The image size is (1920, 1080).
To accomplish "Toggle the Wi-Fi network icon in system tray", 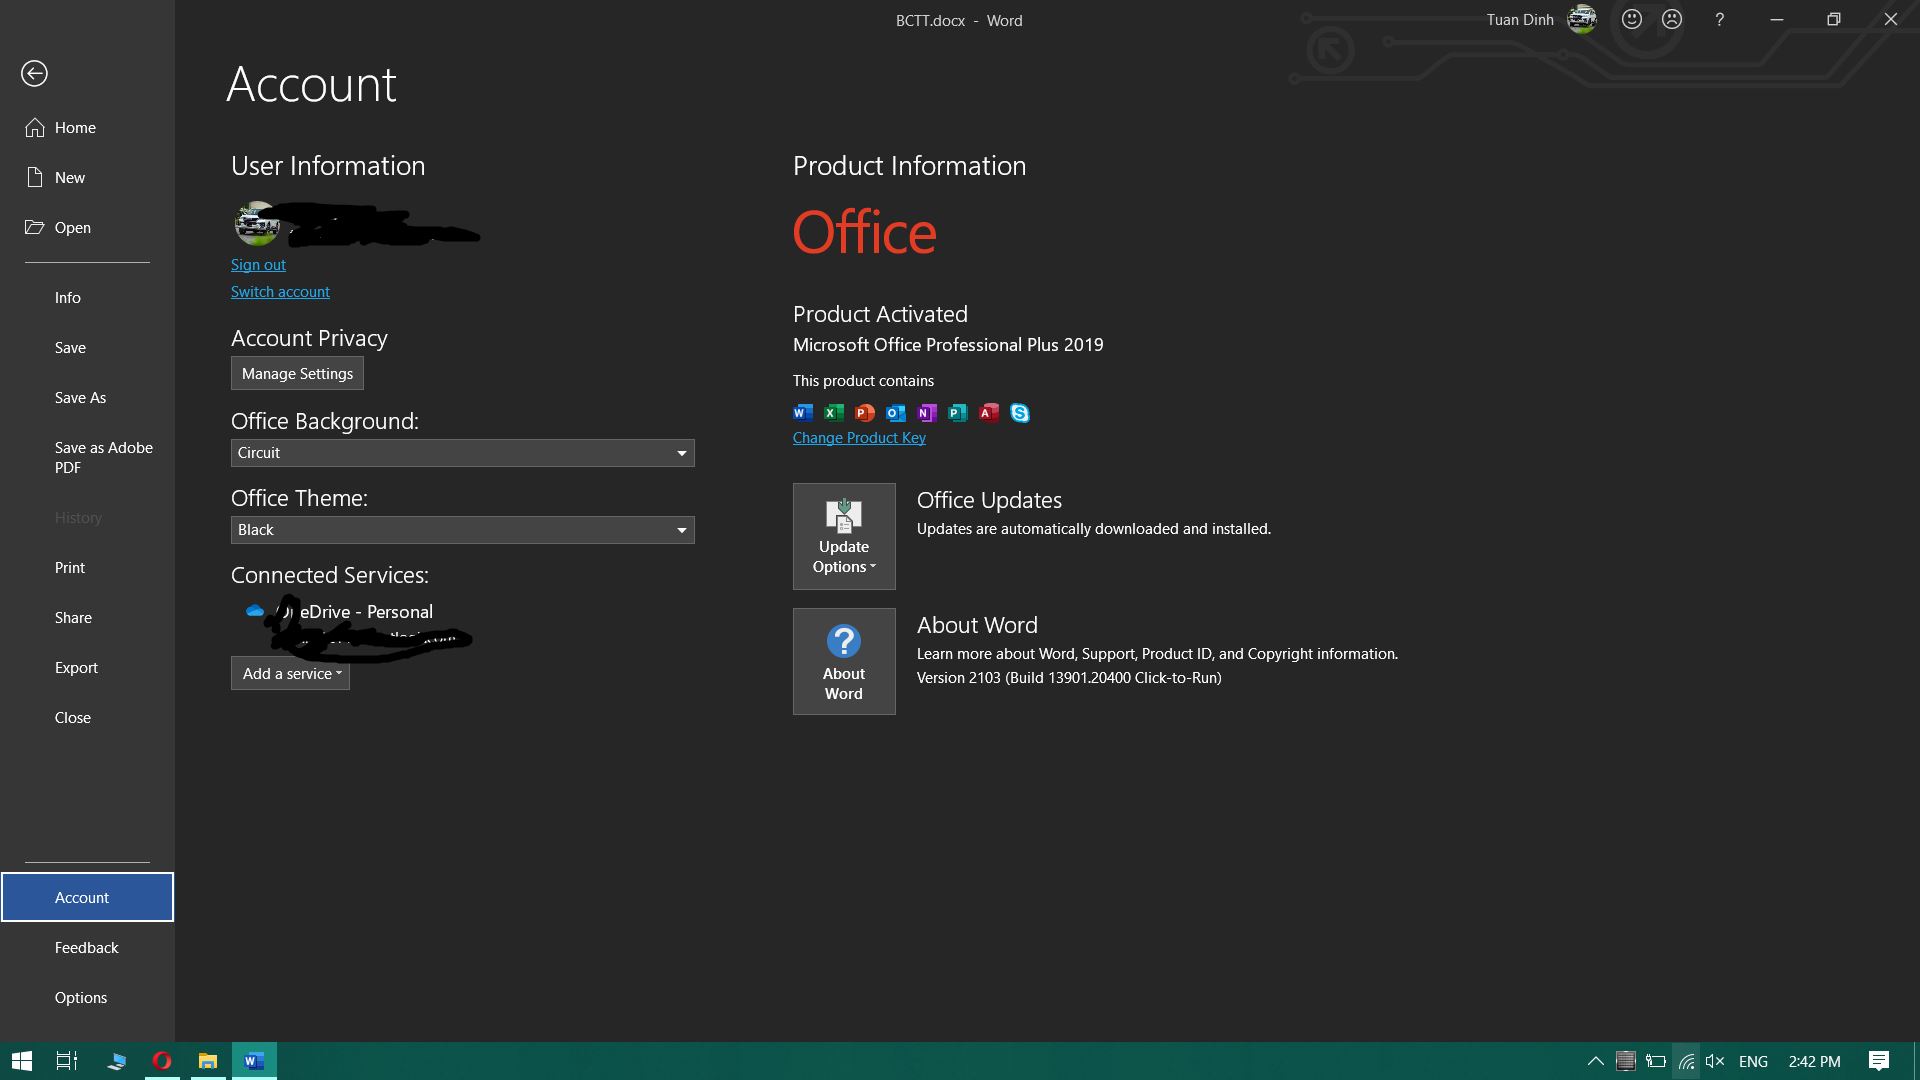I will click(1686, 1060).
